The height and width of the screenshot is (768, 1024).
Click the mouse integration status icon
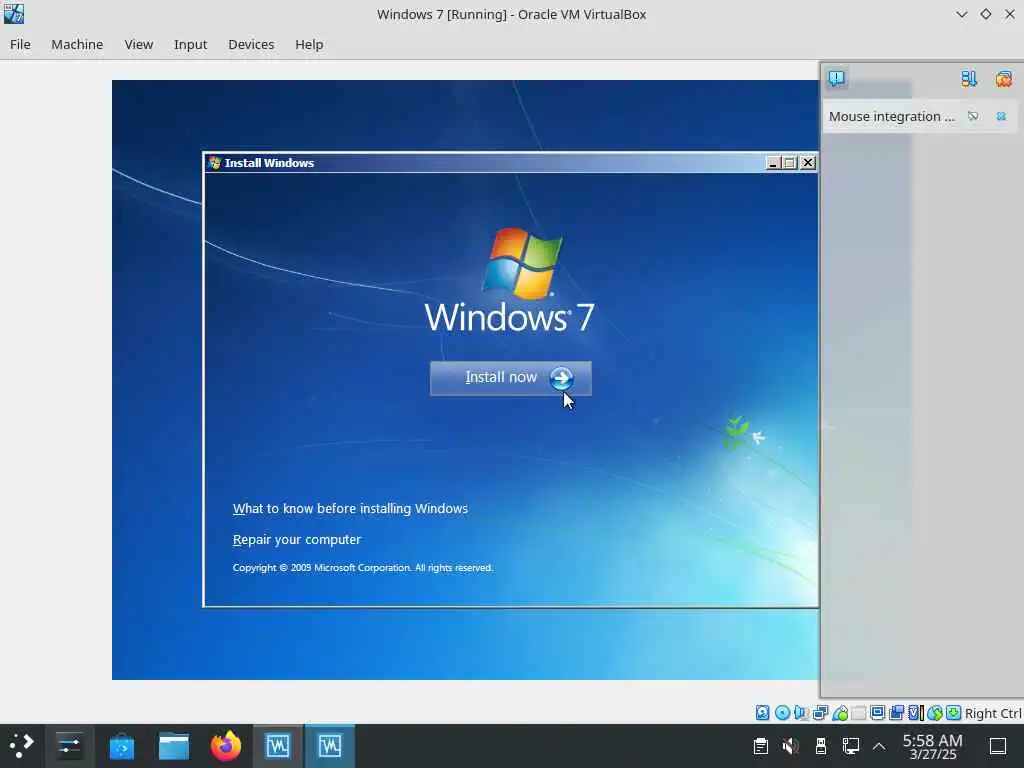pyautogui.click(x=935, y=712)
